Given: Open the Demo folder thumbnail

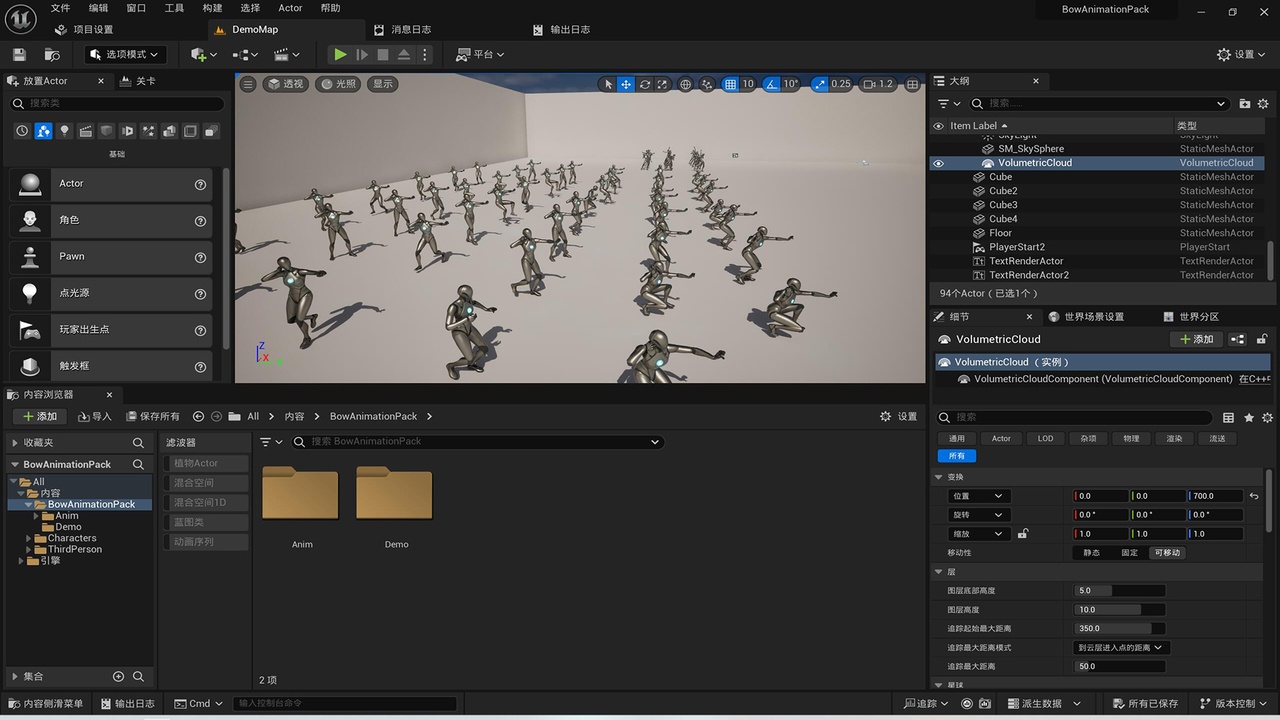Looking at the screenshot, I should [x=395, y=493].
